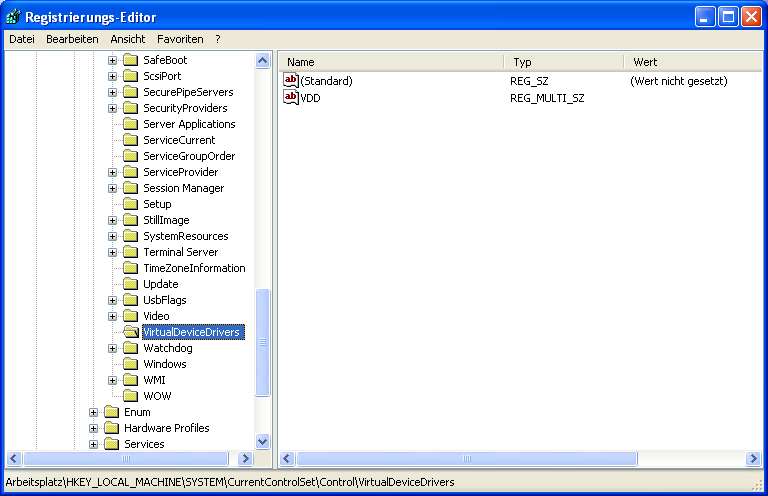Open the Datei menu
The height and width of the screenshot is (496, 768).
(x=22, y=39)
